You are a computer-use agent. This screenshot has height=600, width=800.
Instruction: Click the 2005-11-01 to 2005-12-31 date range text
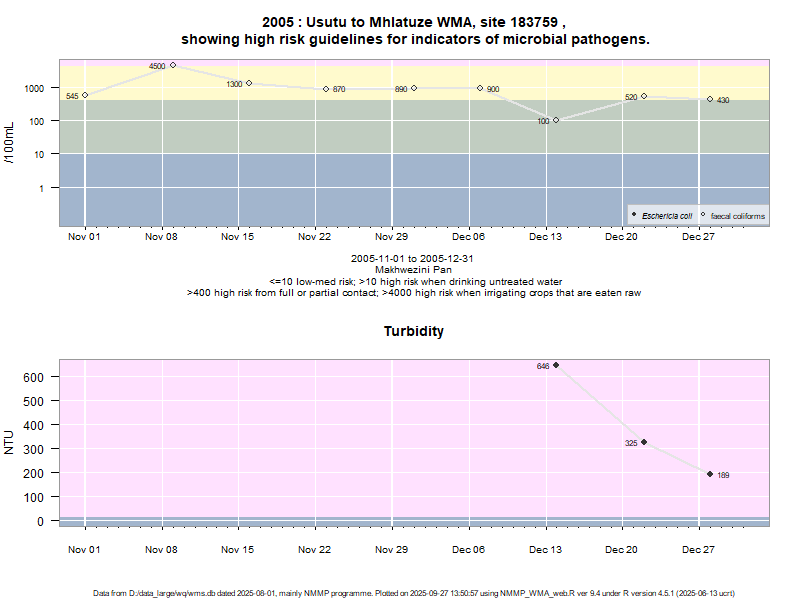click(x=412, y=258)
